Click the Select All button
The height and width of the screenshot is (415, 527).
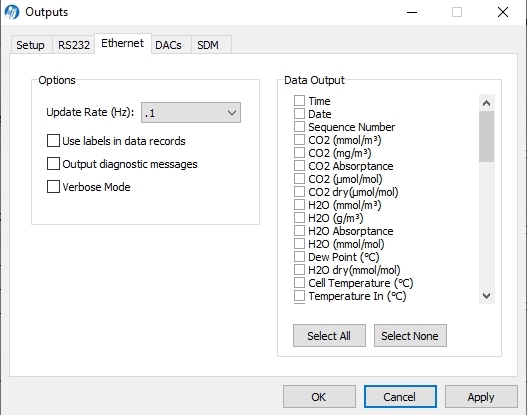click(329, 335)
